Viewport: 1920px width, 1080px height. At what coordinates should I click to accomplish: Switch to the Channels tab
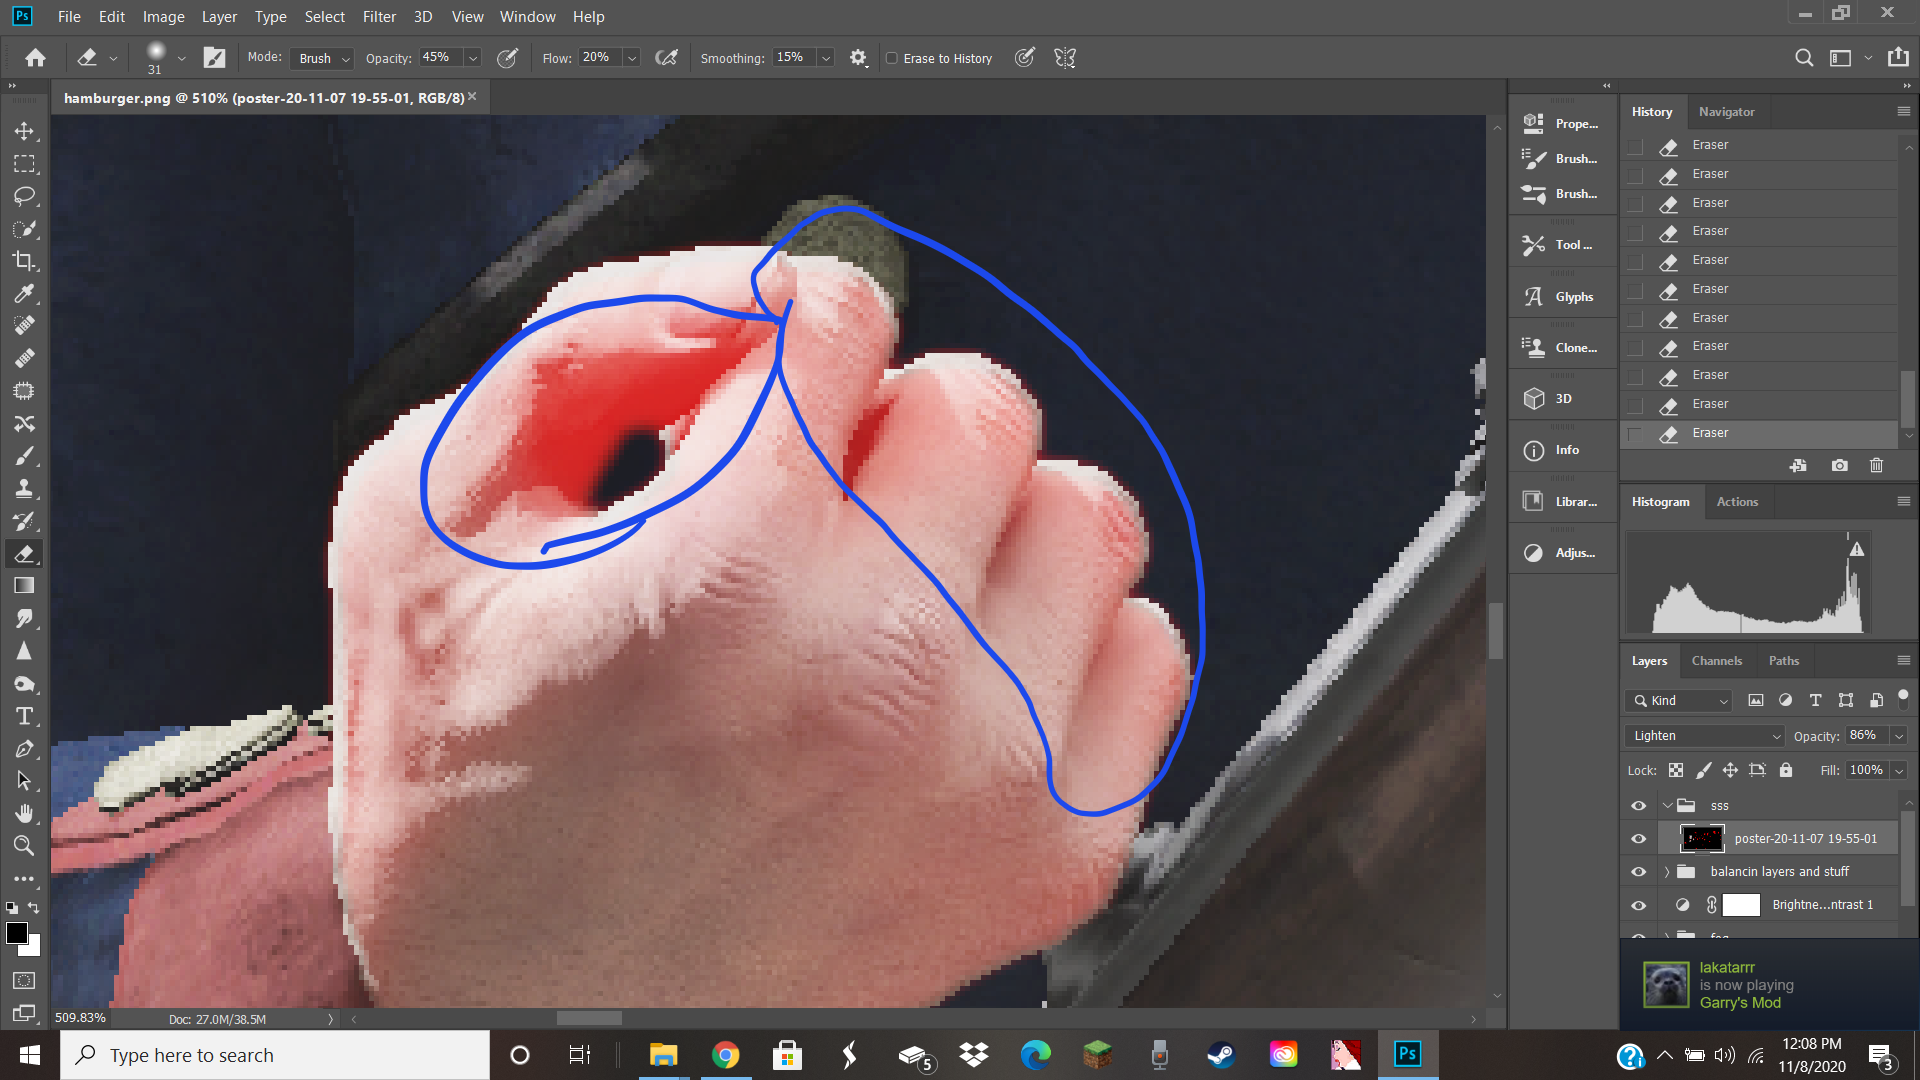coord(1716,661)
